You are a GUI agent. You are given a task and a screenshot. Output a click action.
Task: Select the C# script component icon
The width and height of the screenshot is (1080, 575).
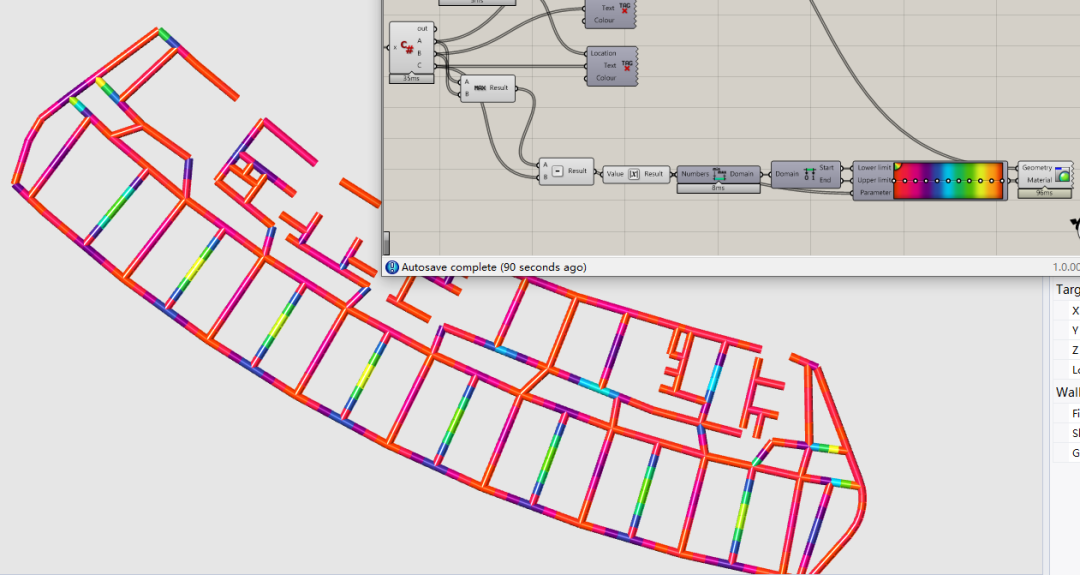[x=408, y=48]
